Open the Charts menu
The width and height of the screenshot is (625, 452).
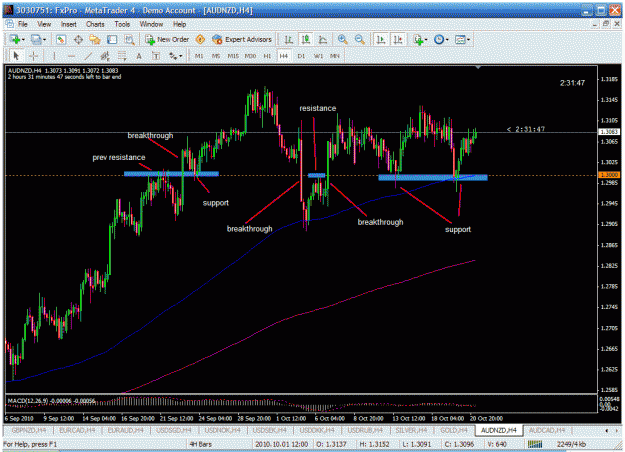95,24
